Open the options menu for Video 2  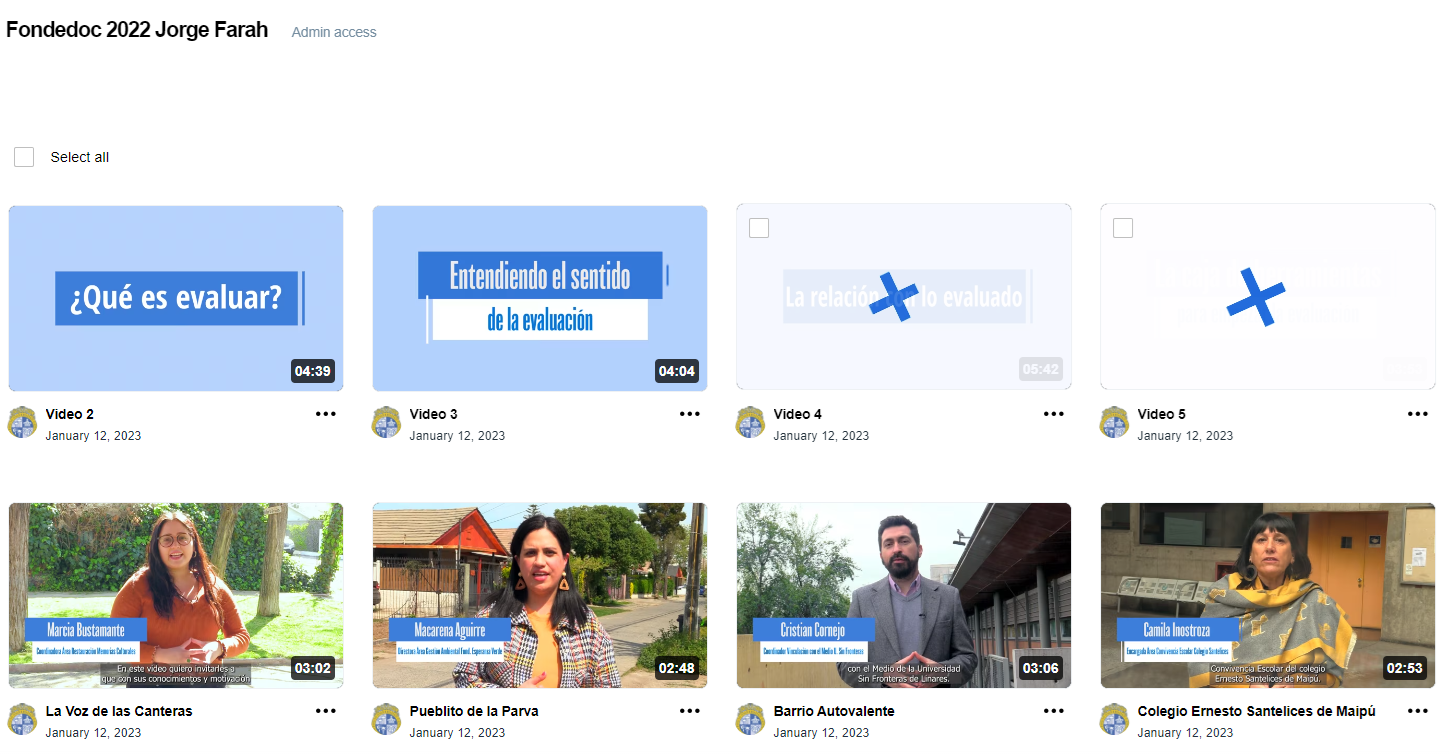[x=326, y=414]
